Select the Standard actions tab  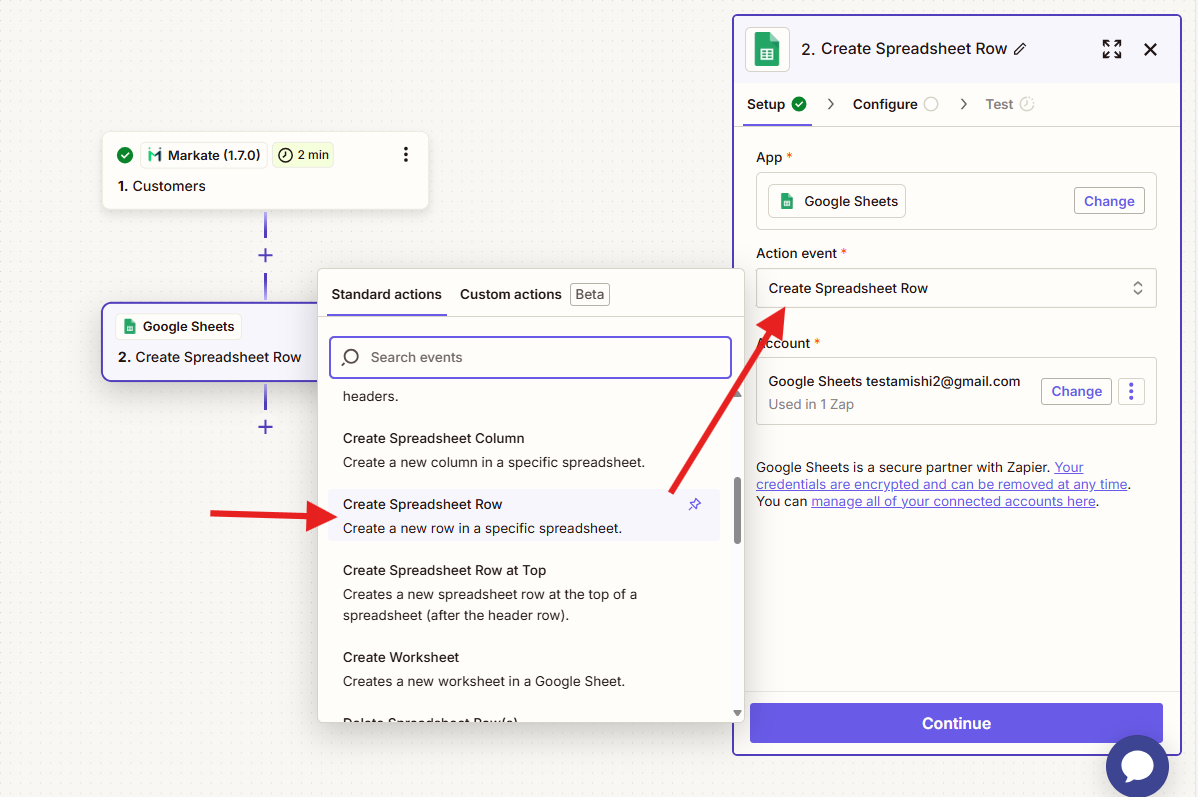pos(386,294)
